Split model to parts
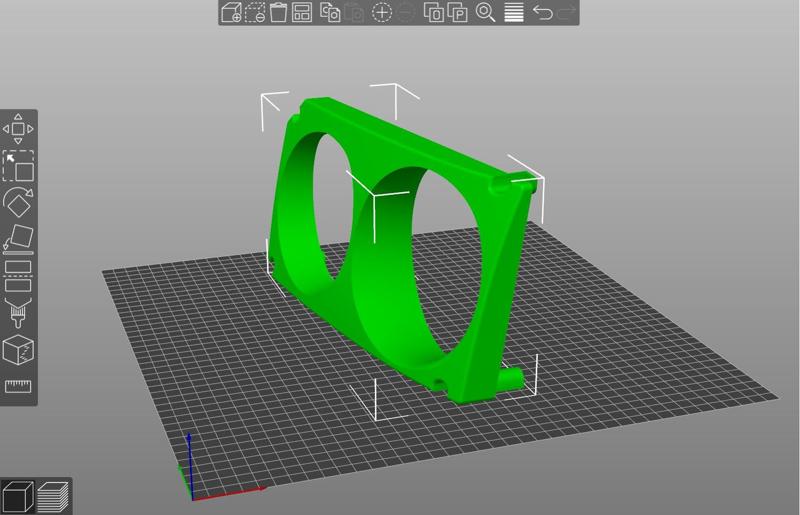This screenshot has width=800, height=515. (x=457, y=12)
